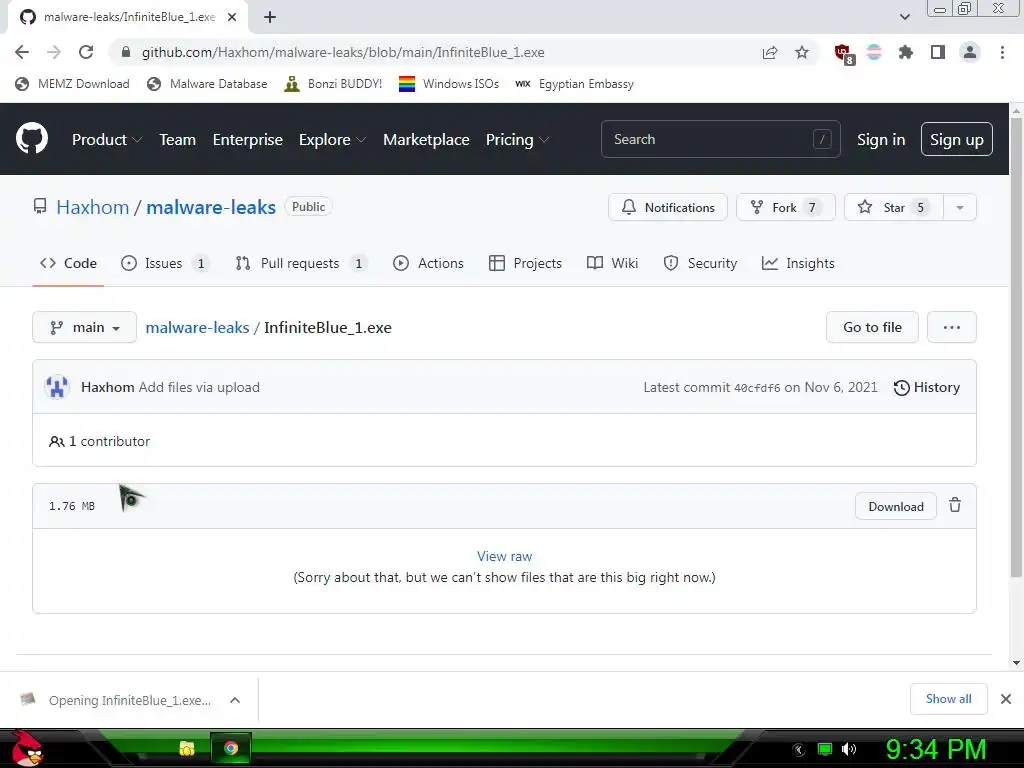Image resolution: width=1024 pixels, height=768 pixels.
Task: Close the malware-leaks browser tab
Action: pos(232,17)
